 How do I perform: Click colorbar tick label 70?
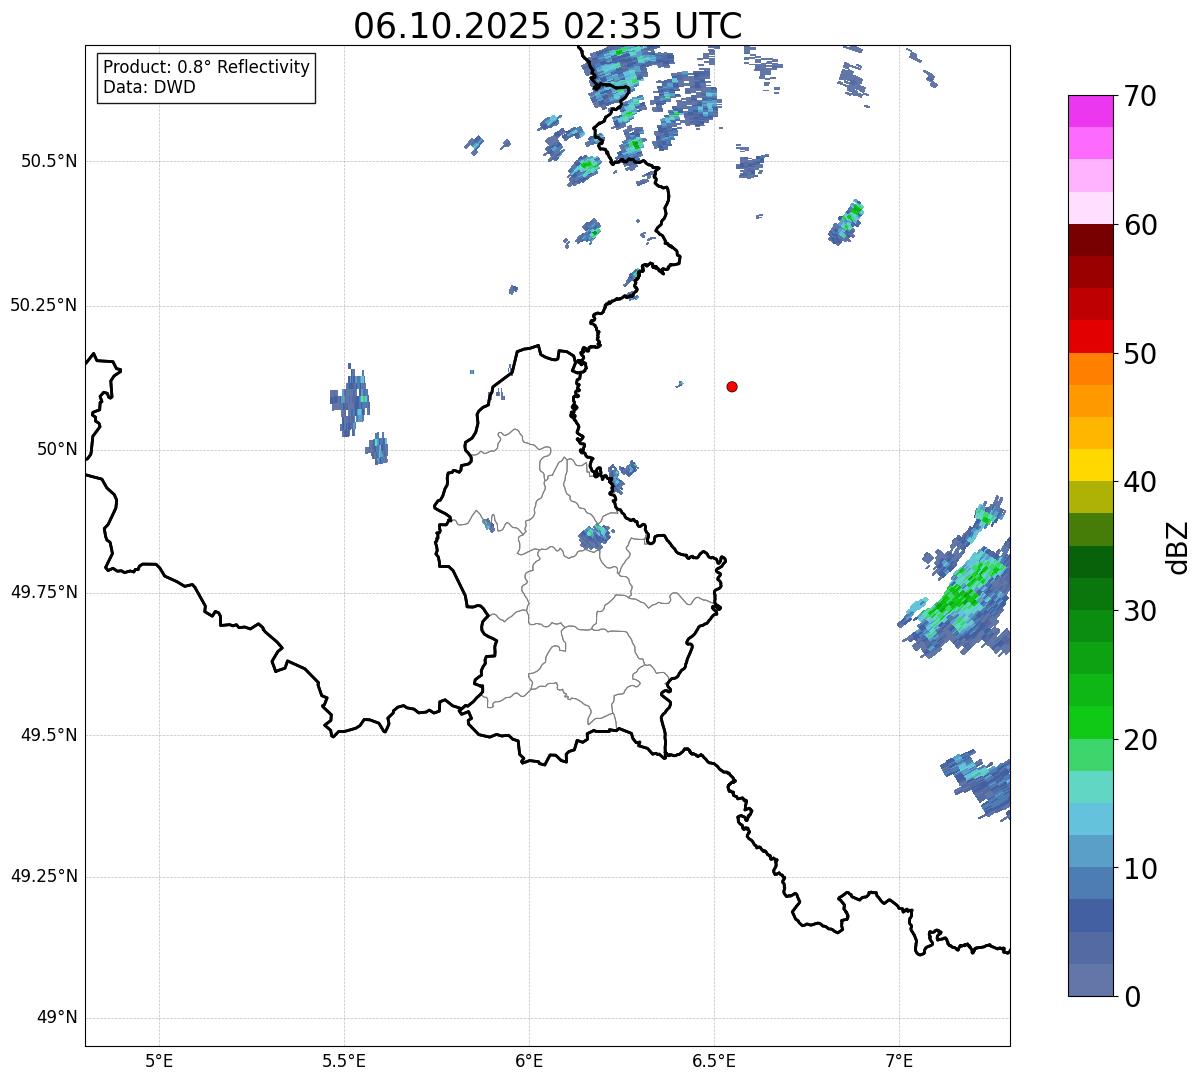(x=1140, y=96)
